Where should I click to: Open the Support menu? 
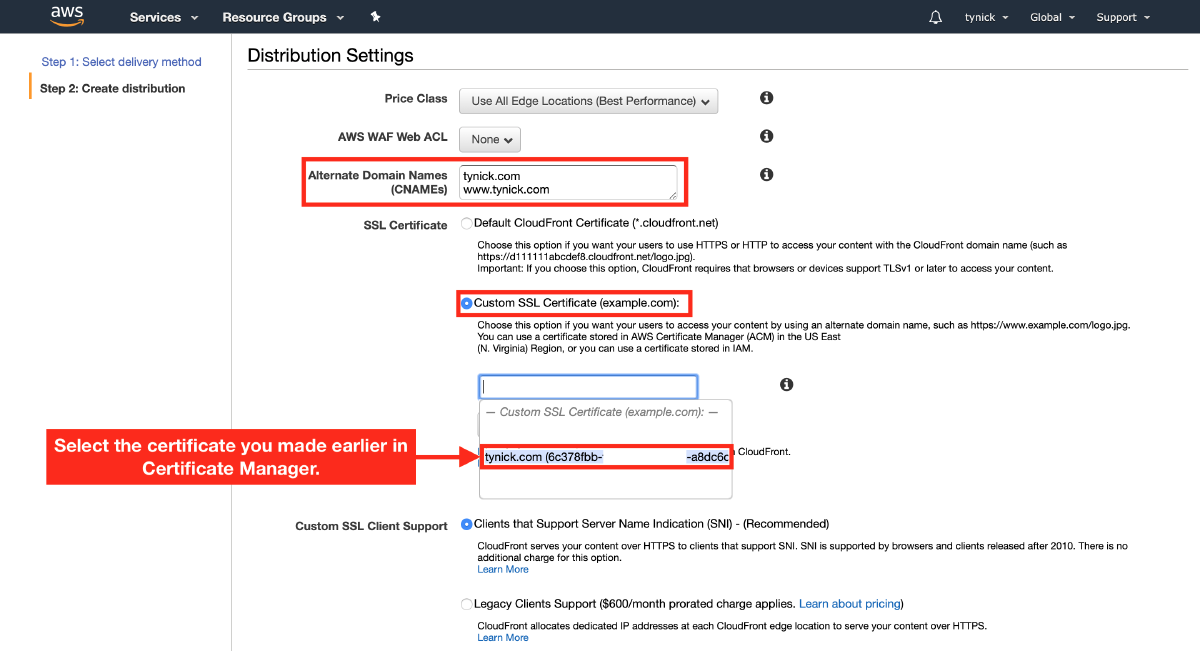pos(1123,17)
